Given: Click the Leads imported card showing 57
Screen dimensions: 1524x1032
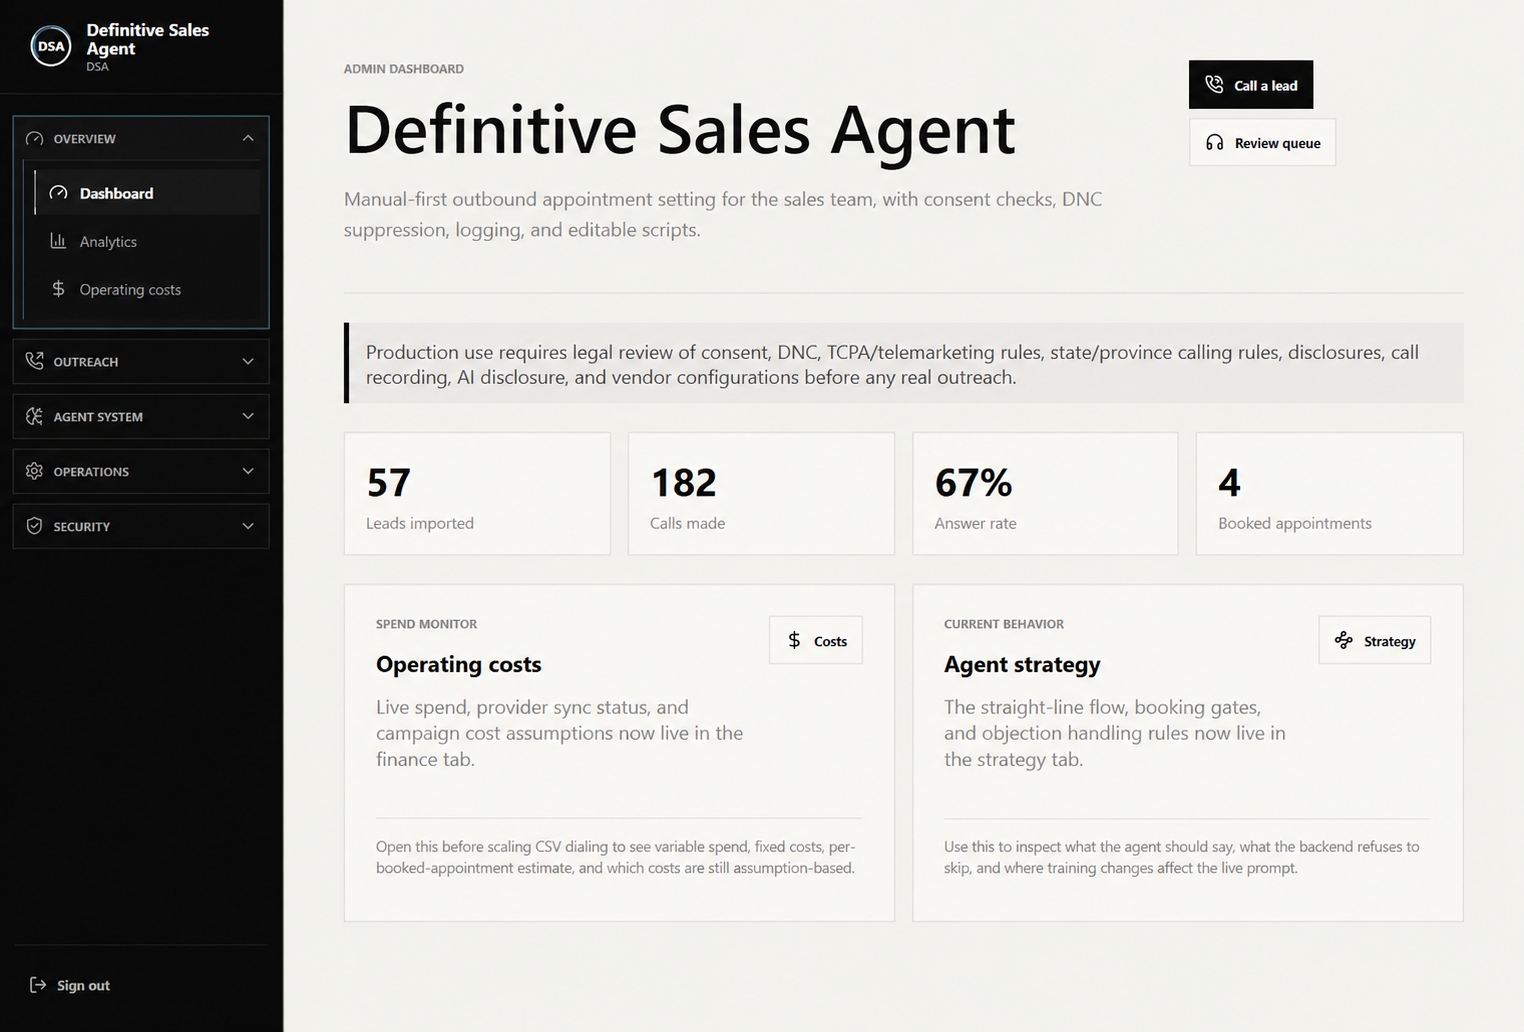Looking at the screenshot, I should (477, 494).
